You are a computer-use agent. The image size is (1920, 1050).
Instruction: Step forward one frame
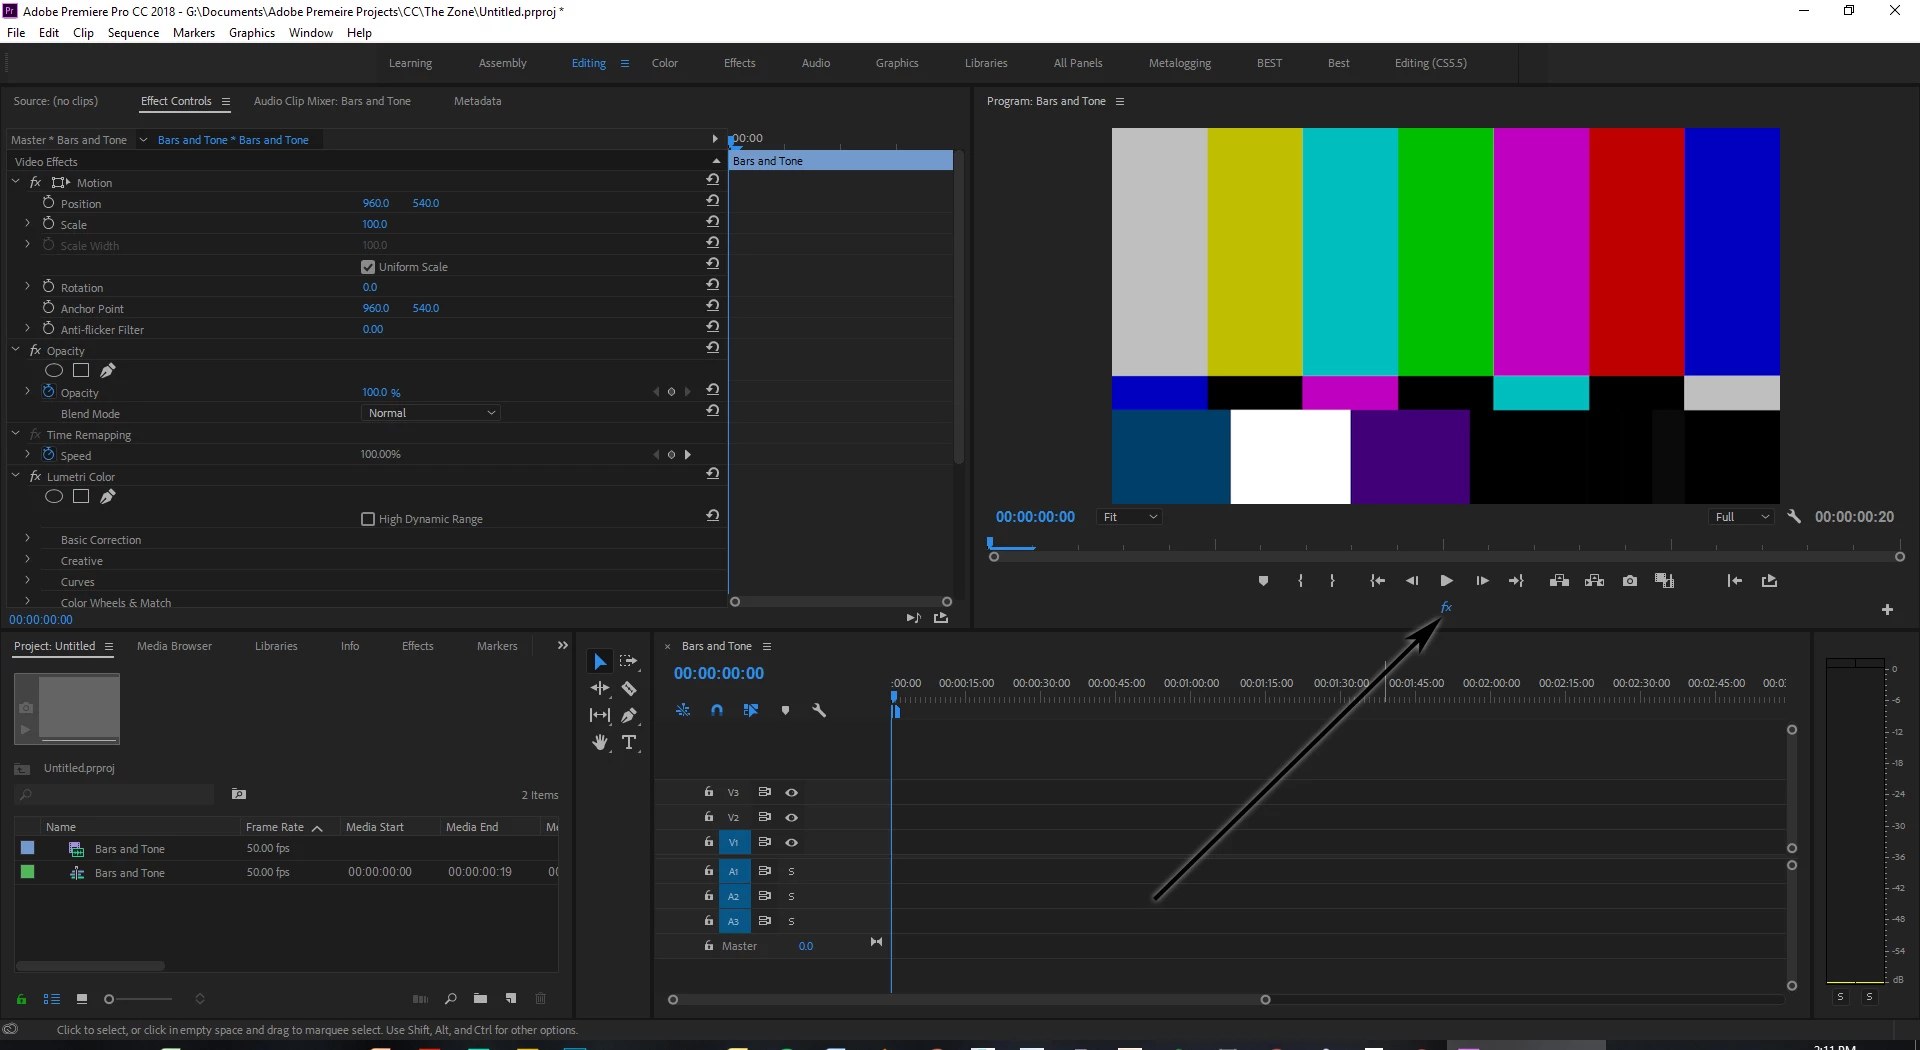click(x=1482, y=581)
